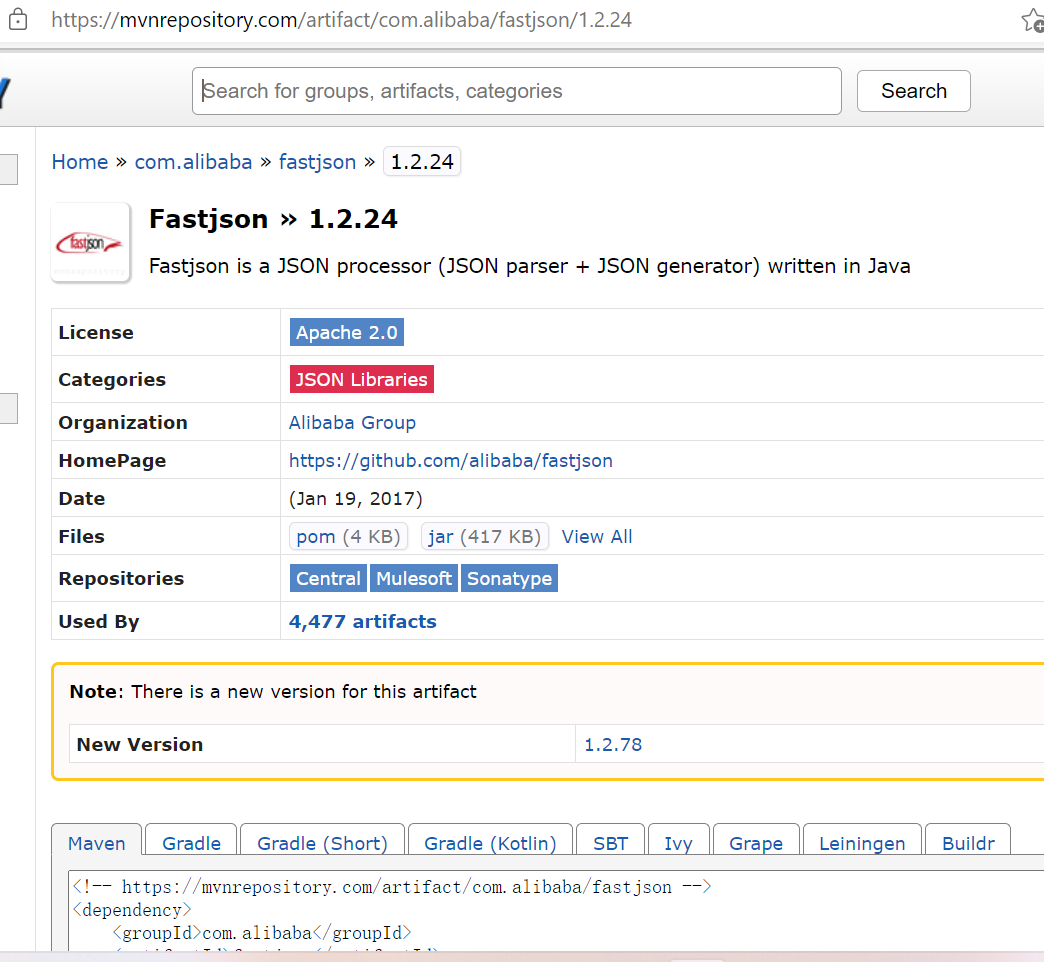Download the jar (417 KB) file
Image resolution: width=1044 pixels, height=962 pixels.
[485, 536]
